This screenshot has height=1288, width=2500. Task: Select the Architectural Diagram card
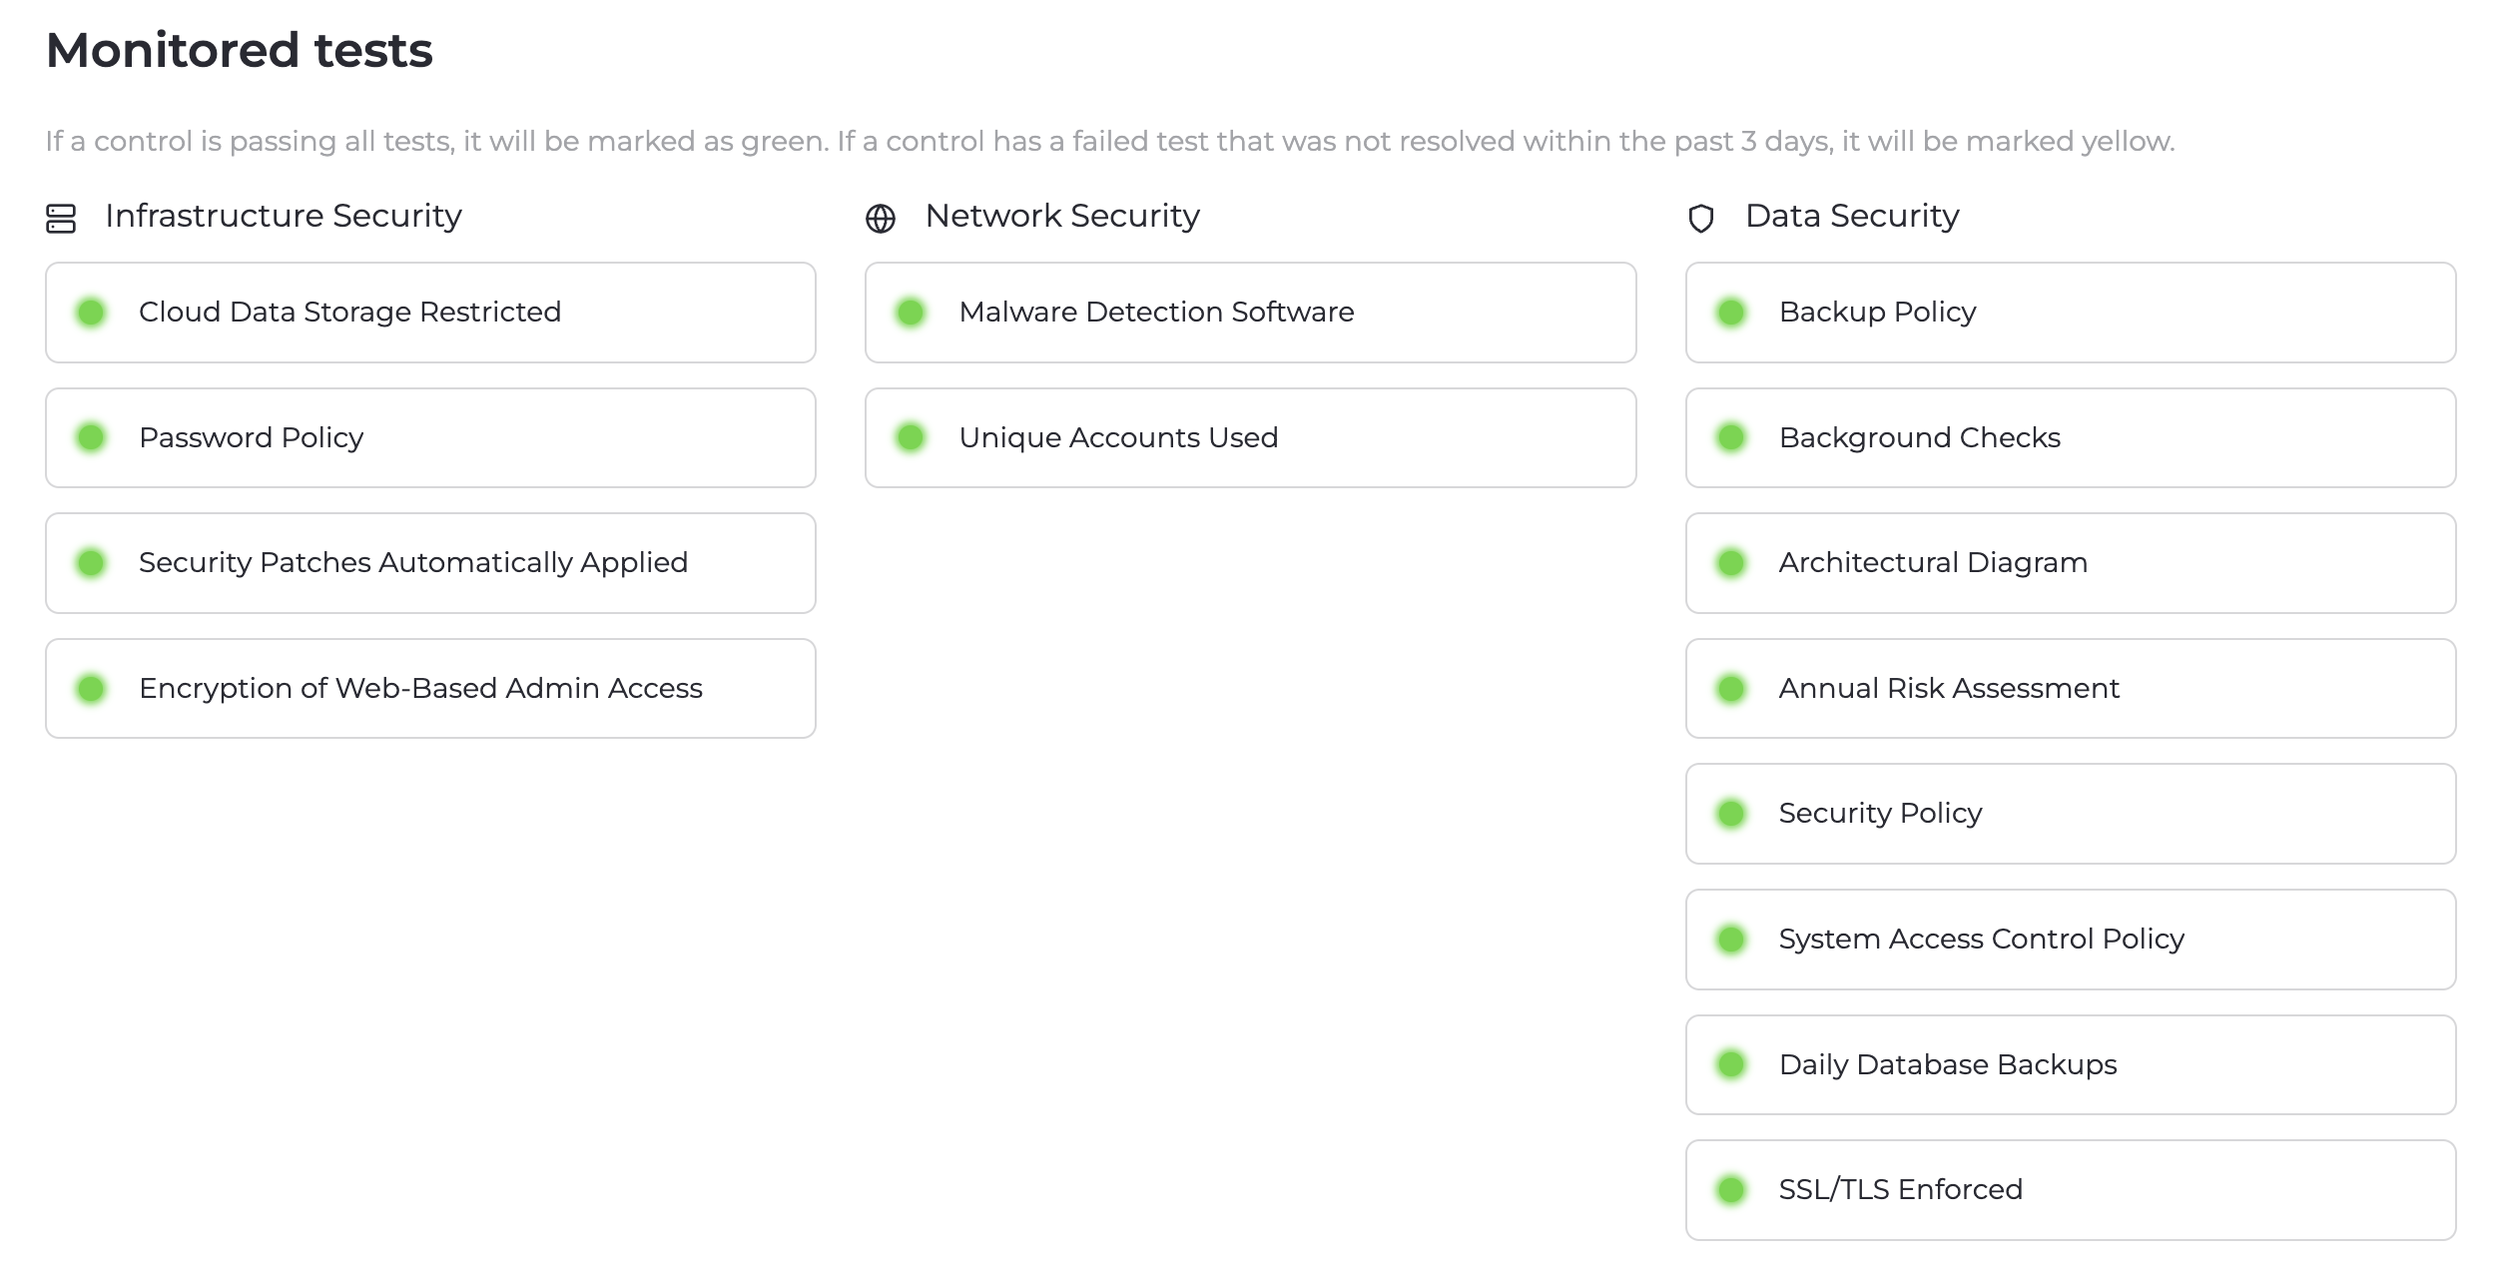(2070, 563)
